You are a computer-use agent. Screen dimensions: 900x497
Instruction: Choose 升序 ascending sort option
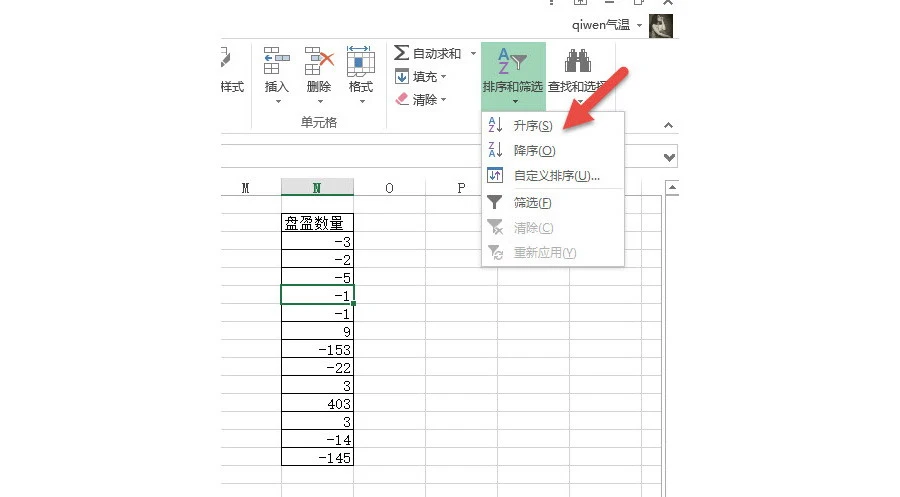click(x=532, y=126)
